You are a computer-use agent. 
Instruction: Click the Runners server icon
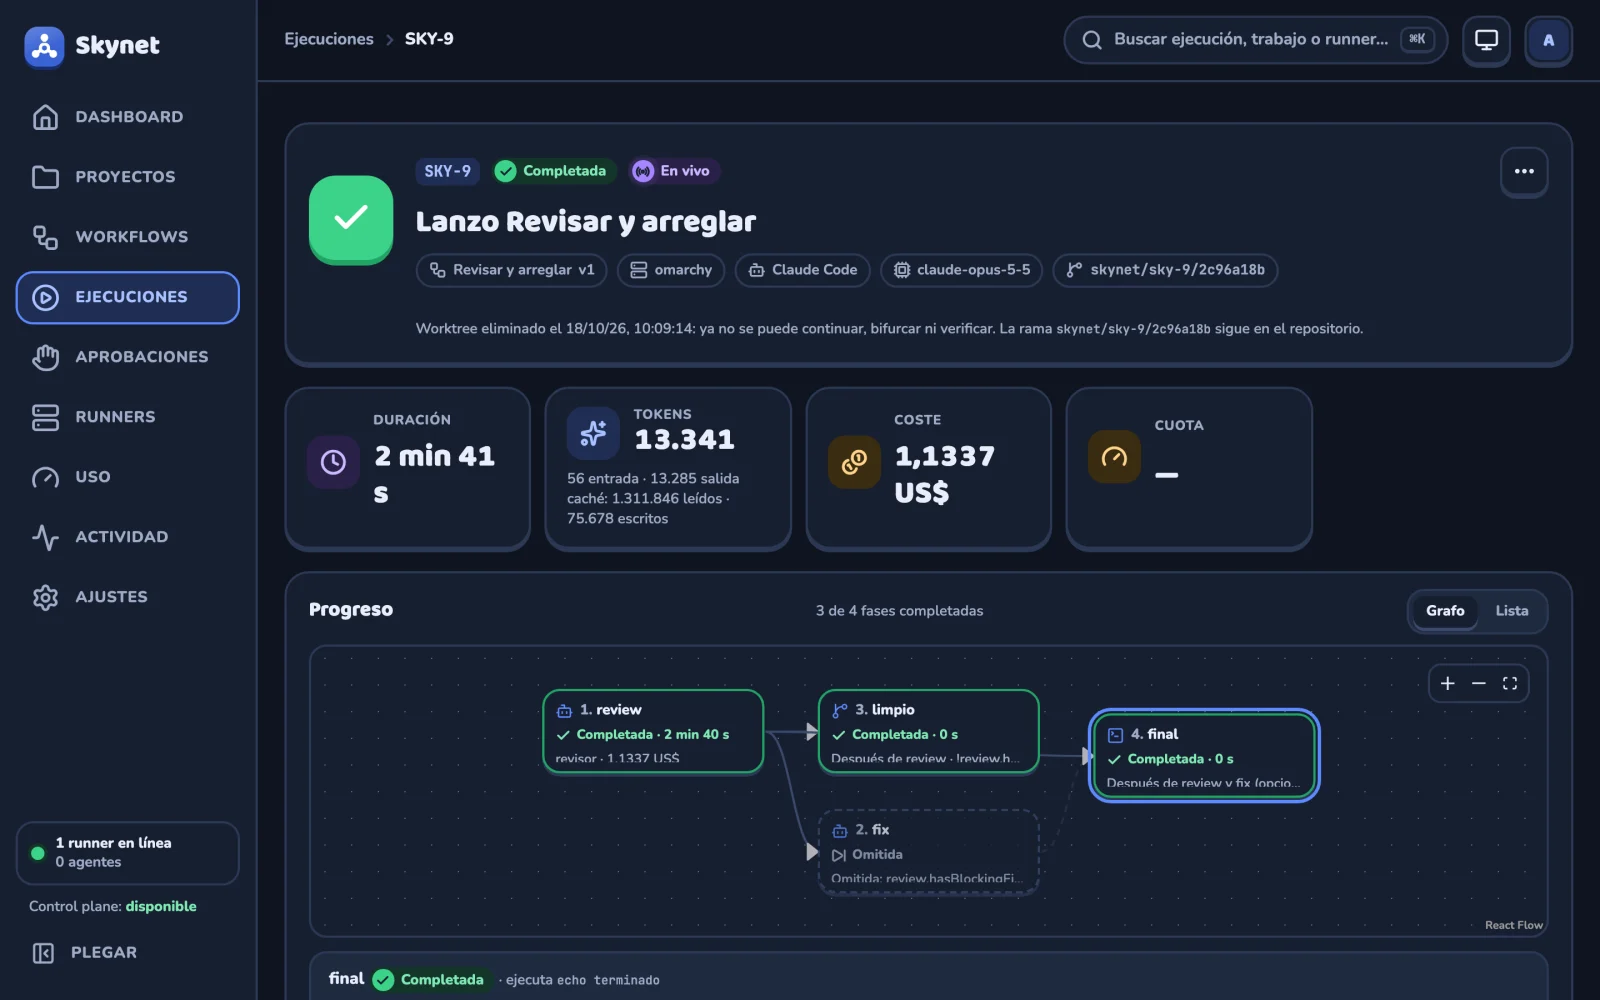coord(45,417)
